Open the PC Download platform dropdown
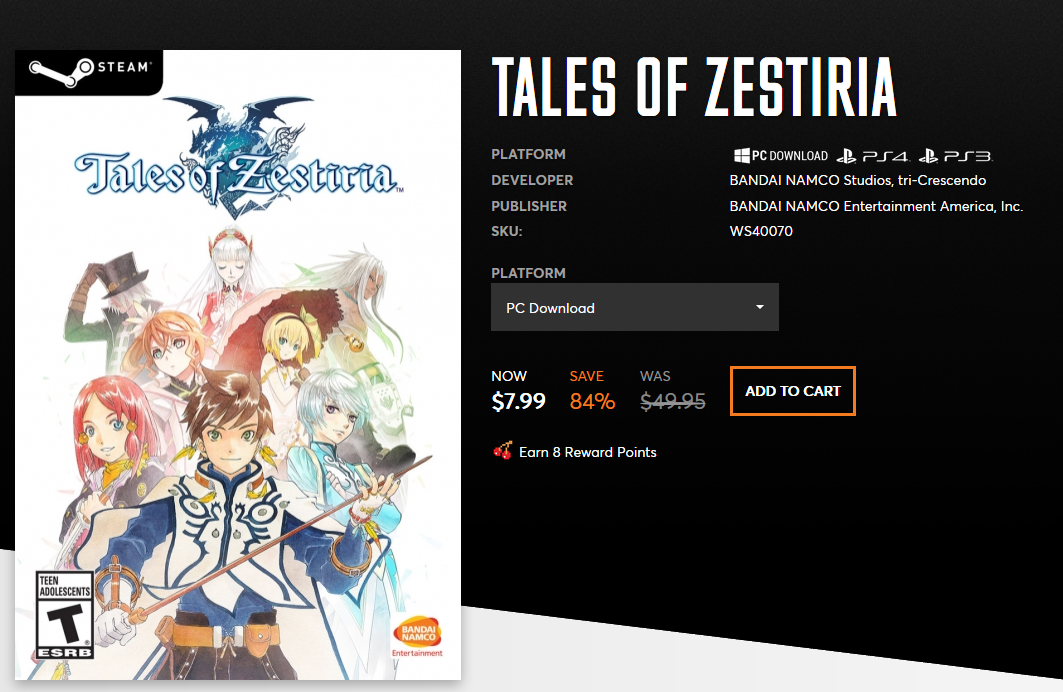This screenshot has width=1063, height=692. point(635,307)
